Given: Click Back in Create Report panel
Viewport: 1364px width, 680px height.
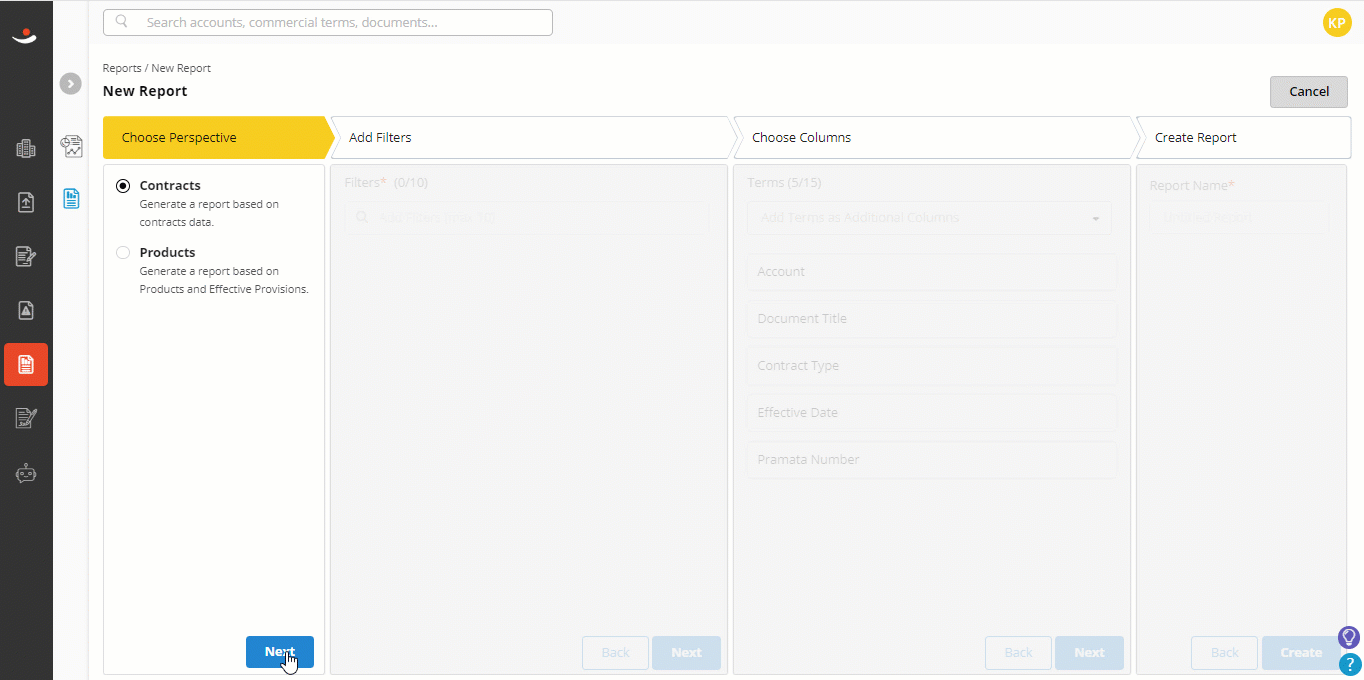Looking at the screenshot, I should tap(1225, 652).
